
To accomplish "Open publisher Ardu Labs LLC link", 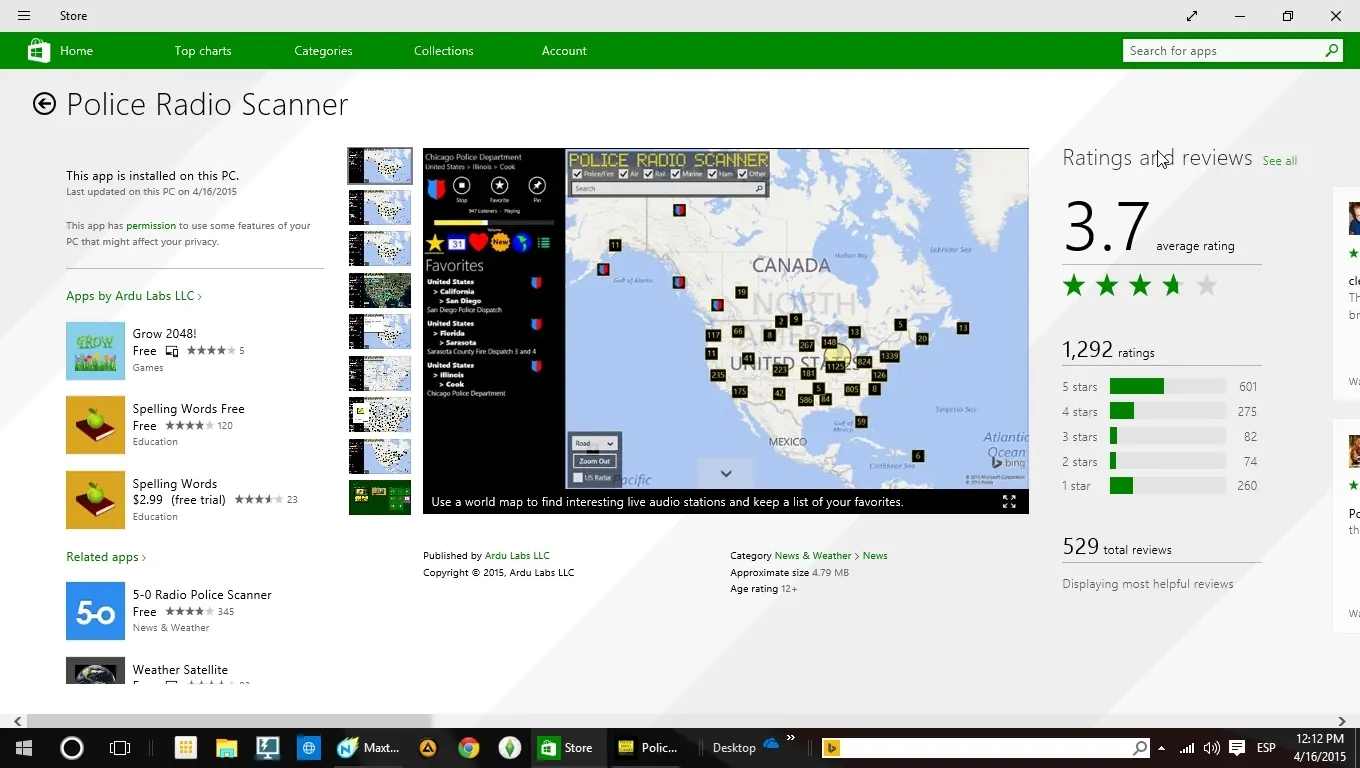I will (x=517, y=556).
